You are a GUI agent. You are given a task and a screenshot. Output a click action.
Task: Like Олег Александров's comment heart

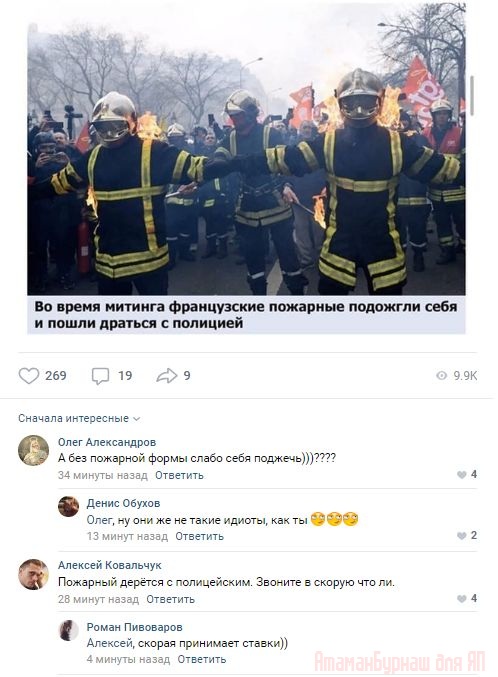(x=462, y=475)
